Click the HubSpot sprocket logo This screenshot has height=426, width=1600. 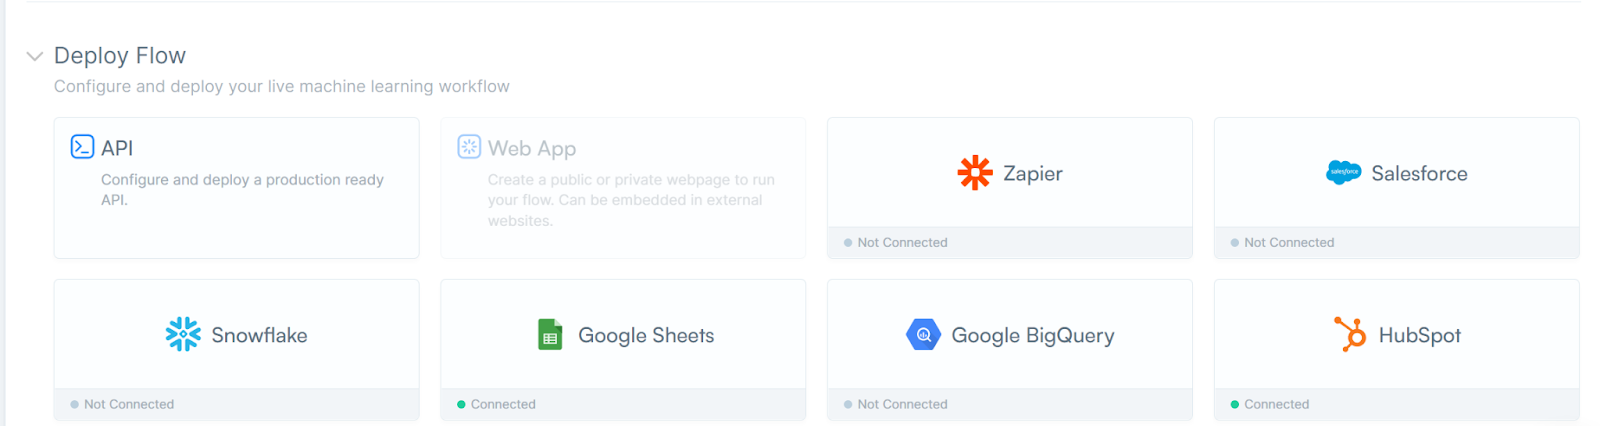pos(1350,334)
